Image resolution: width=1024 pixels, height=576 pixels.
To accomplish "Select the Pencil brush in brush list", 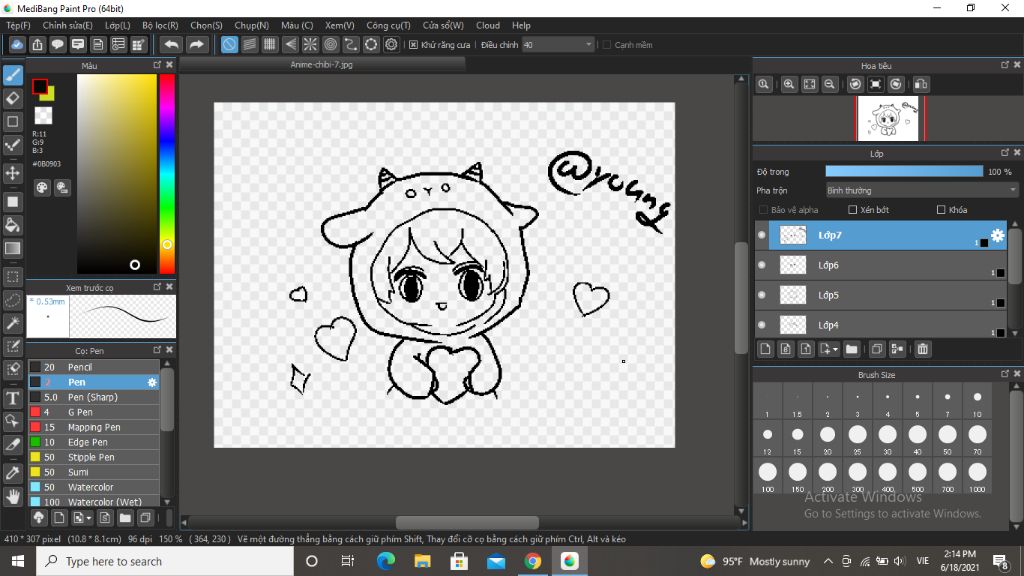I will pyautogui.click(x=94, y=367).
